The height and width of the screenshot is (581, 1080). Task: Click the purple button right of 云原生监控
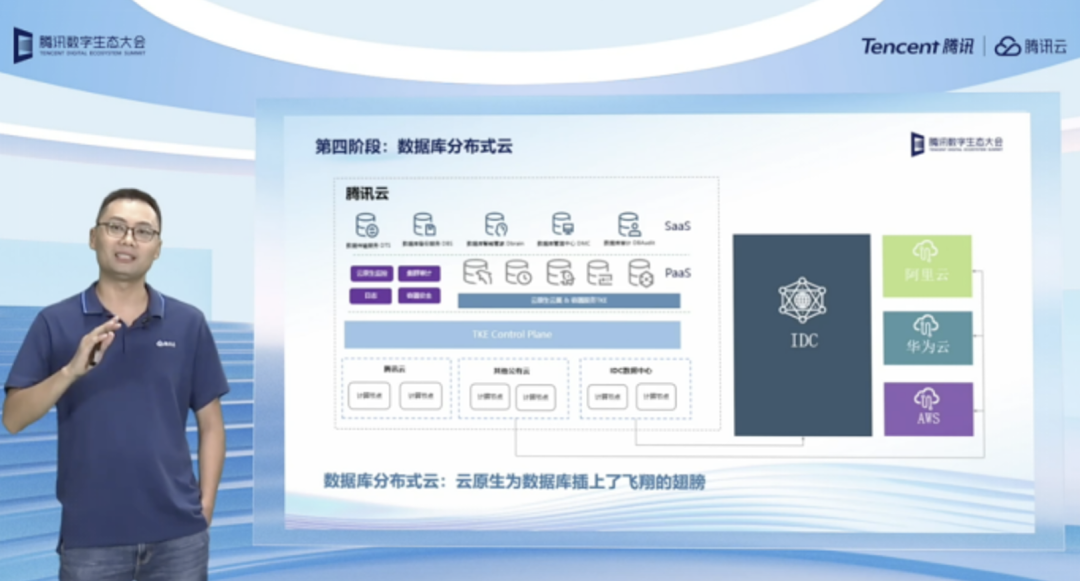click(x=419, y=273)
